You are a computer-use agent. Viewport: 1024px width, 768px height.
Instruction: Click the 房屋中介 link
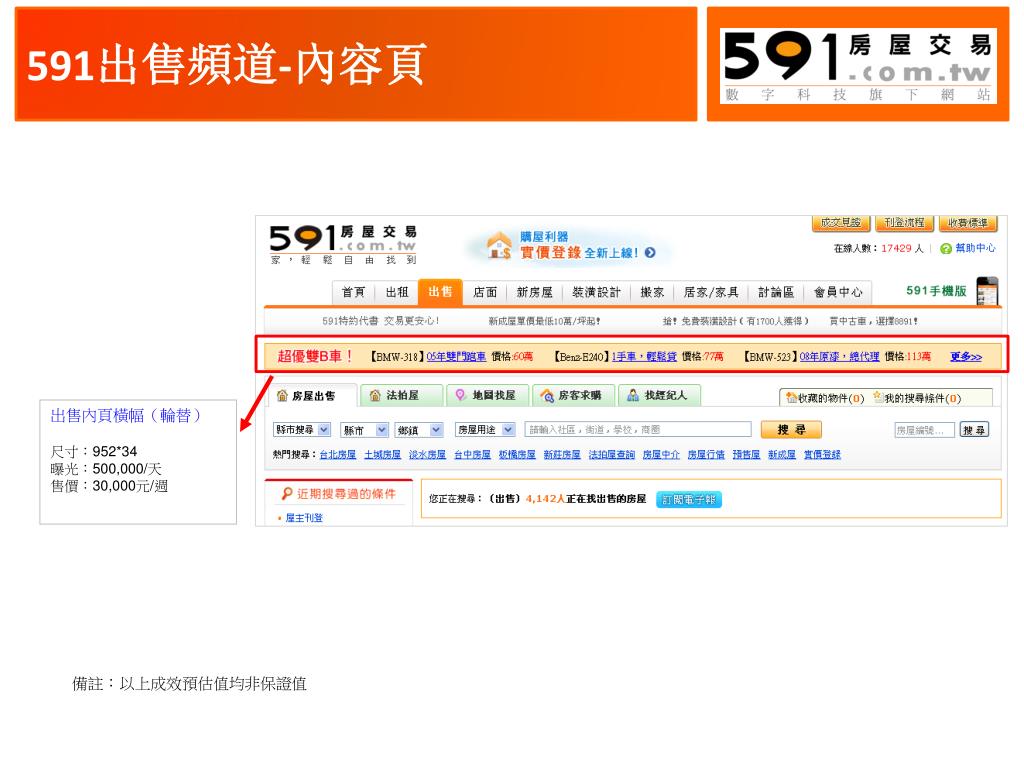[x=661, y=455]
